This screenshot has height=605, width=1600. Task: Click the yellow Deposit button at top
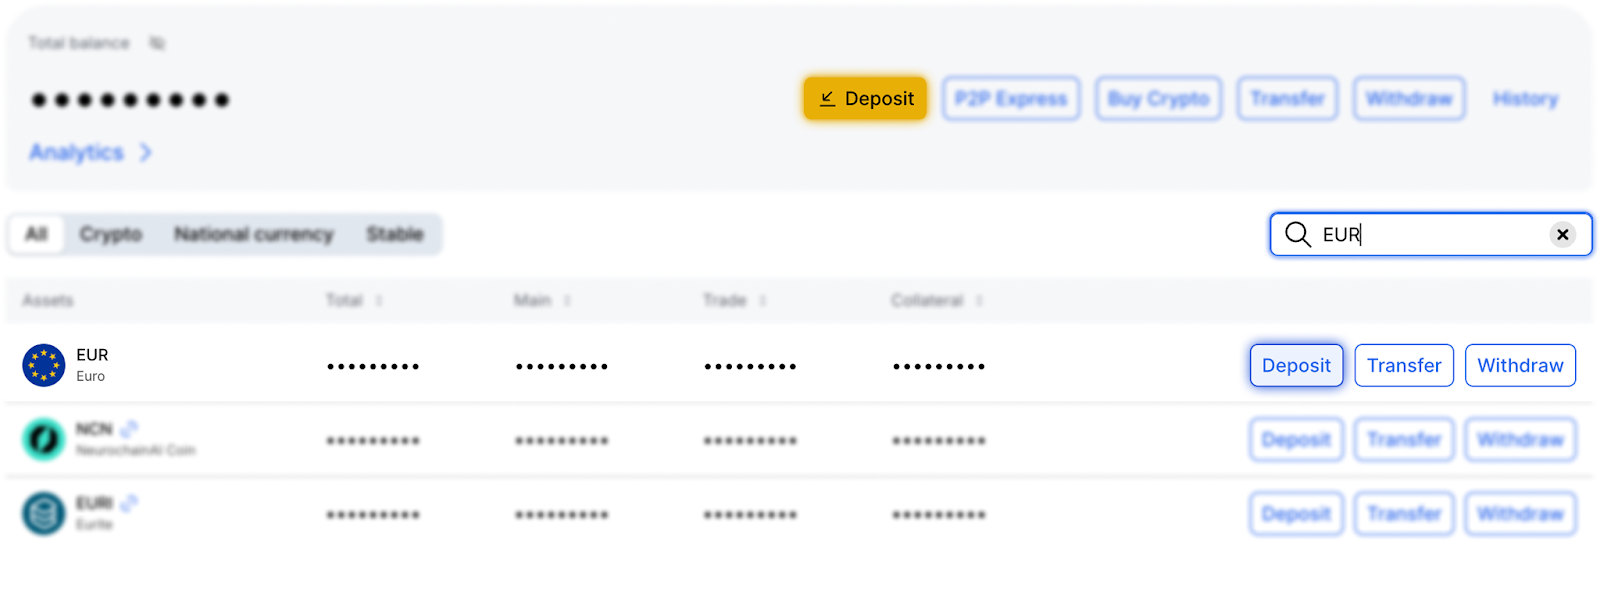click(x=865, y=98)
